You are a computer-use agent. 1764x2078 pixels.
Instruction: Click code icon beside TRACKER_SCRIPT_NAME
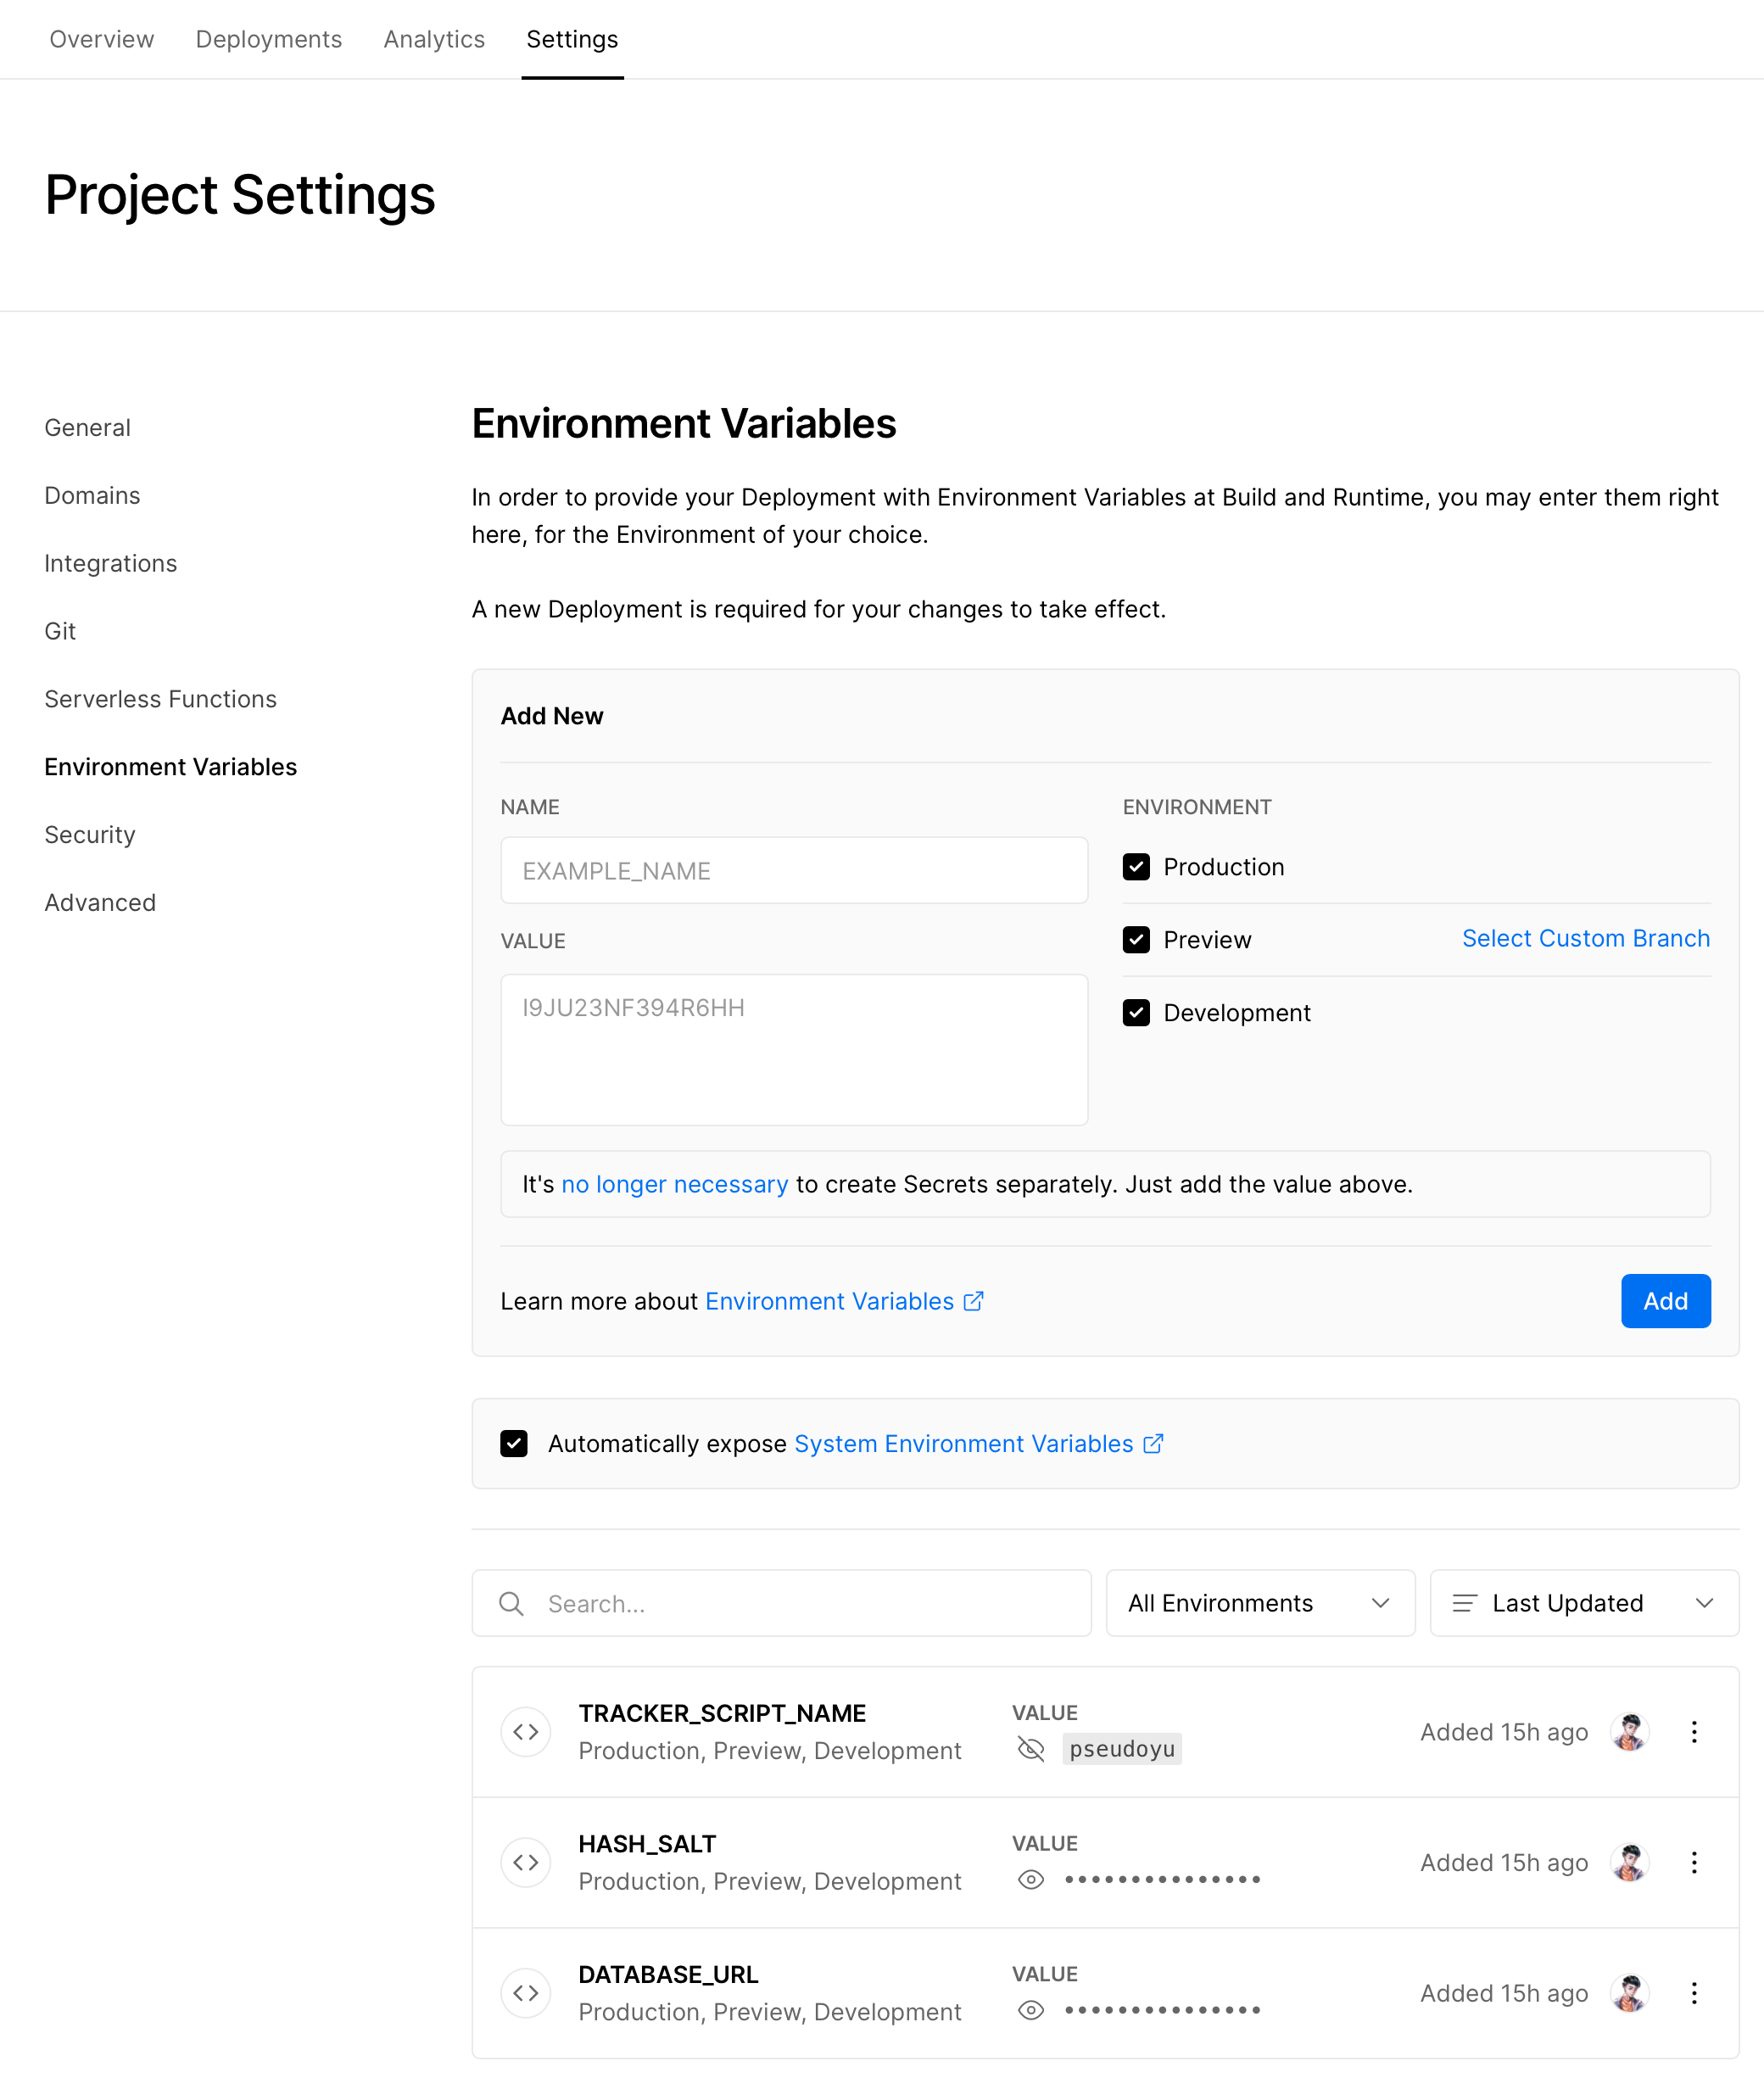click(x=526, y=1732)
